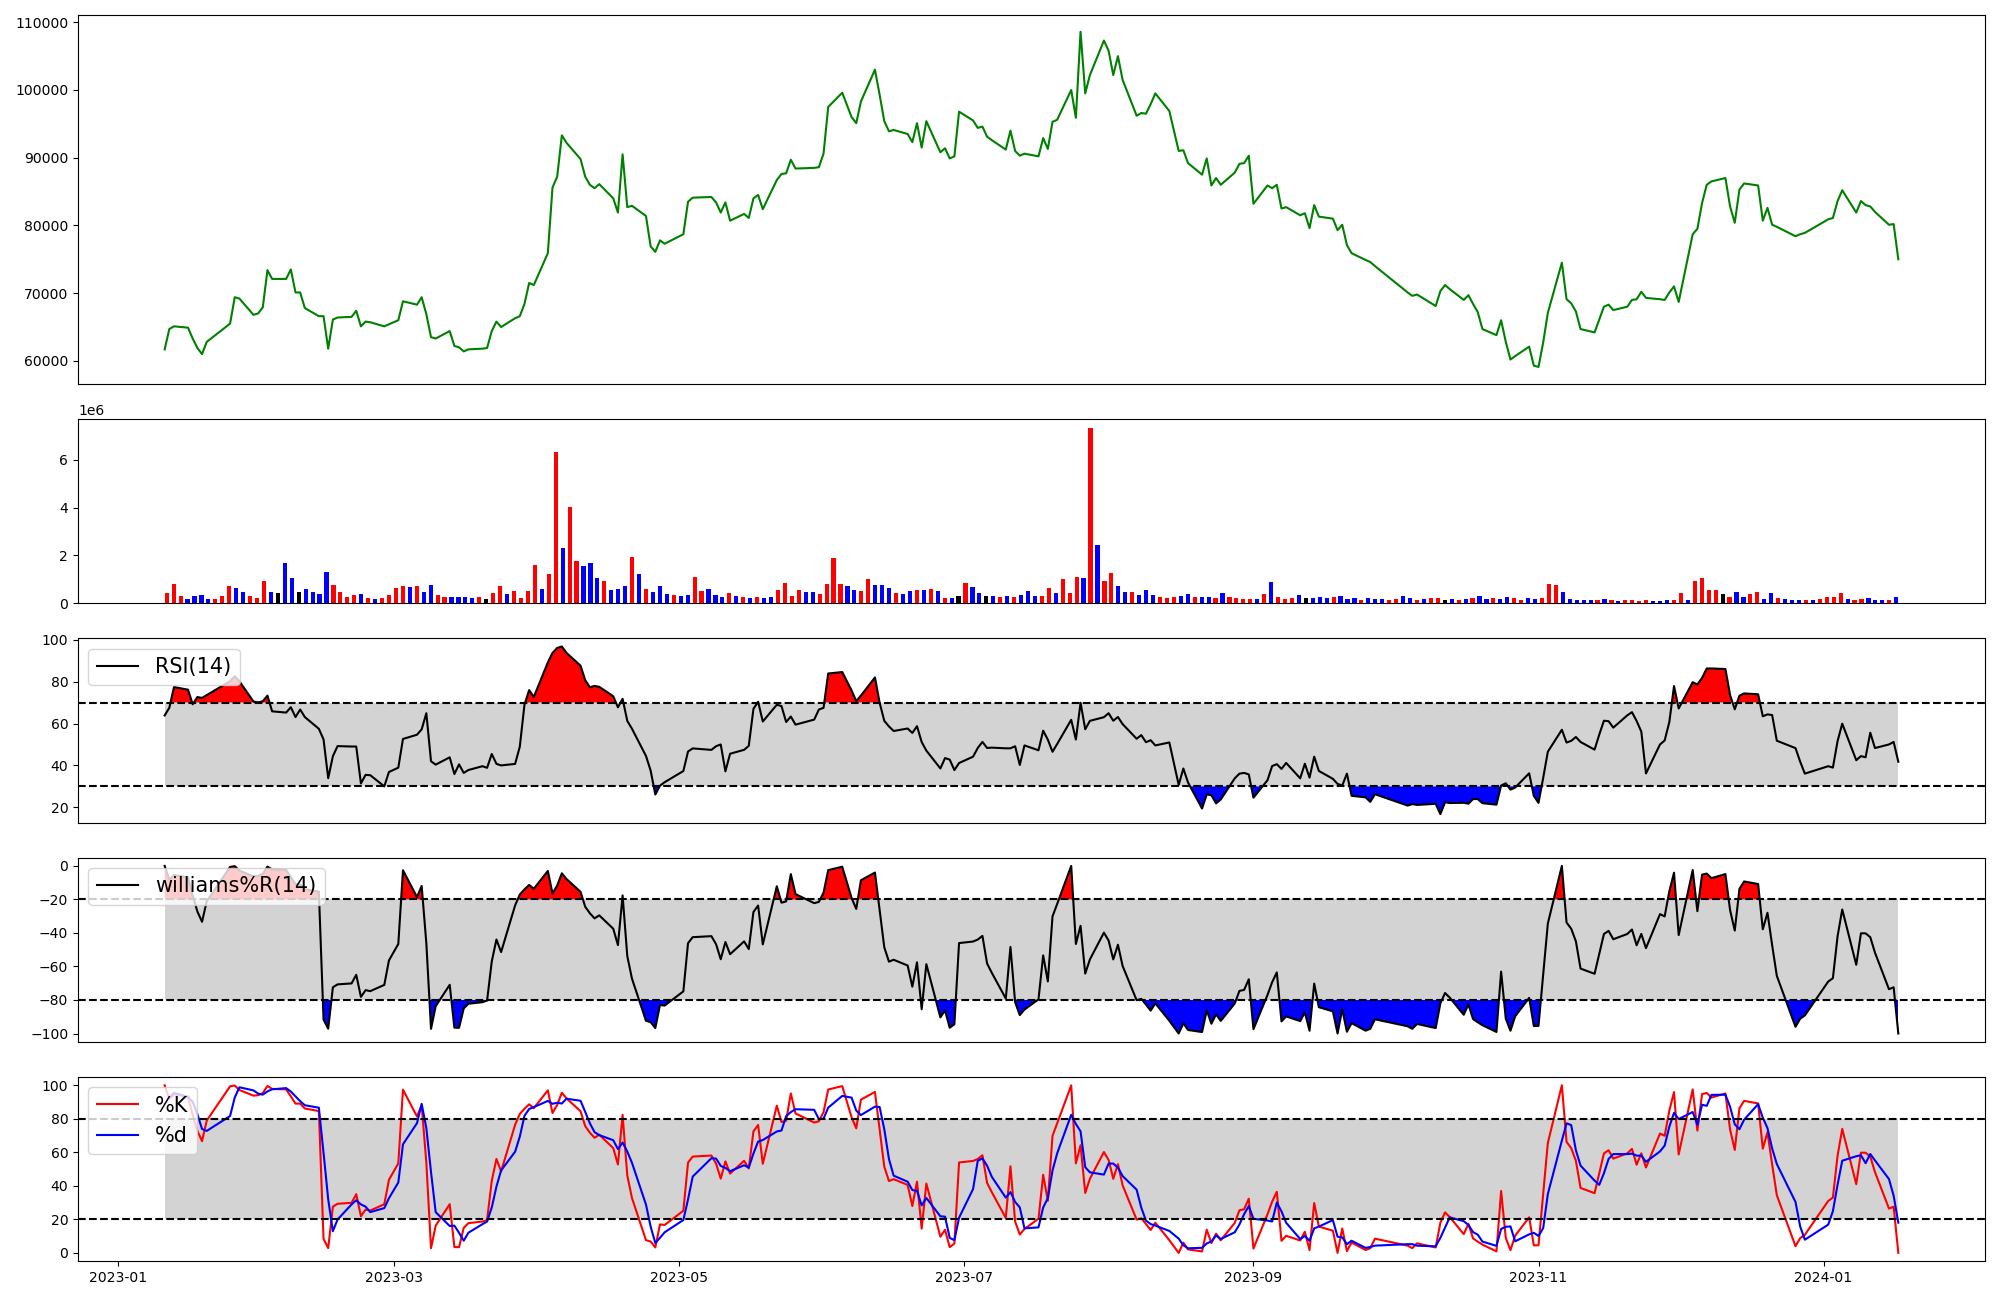The image size is (2000, 1300).
Task: Click the blue RSI oversold area near October
Action: click(1420, 795)
